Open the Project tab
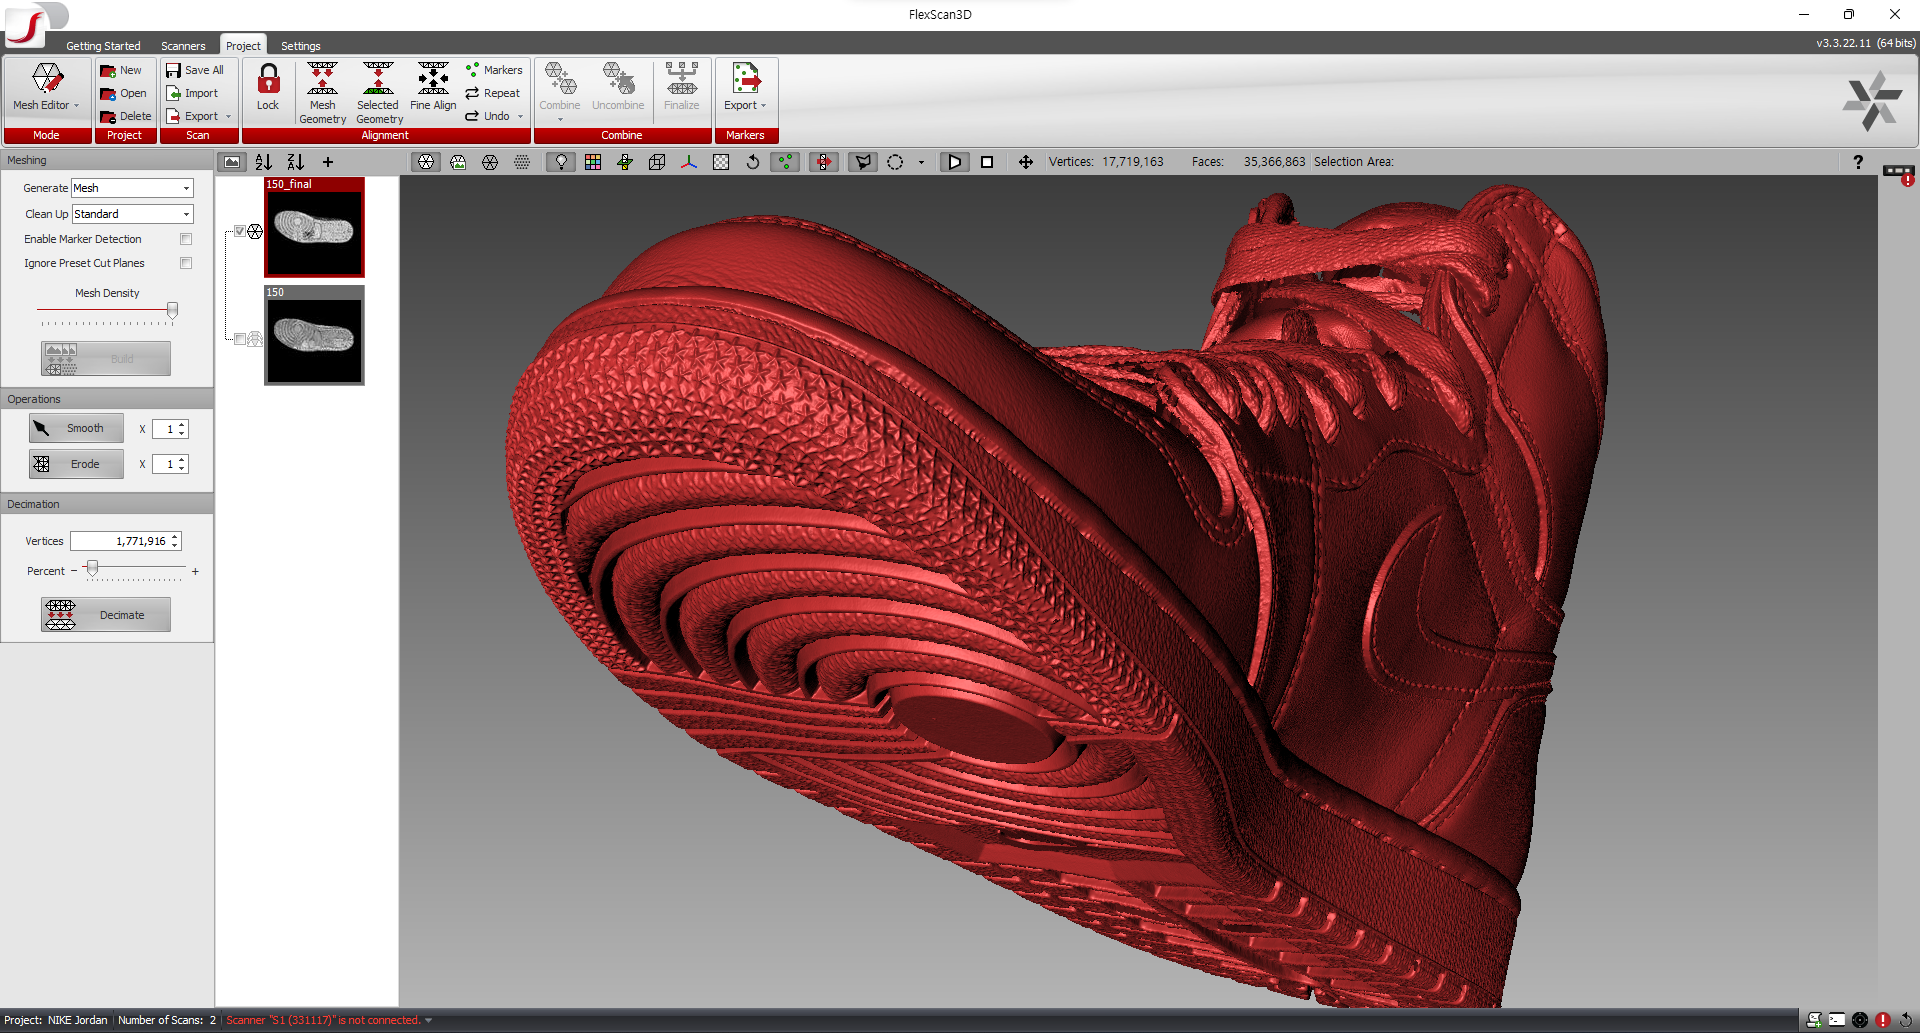Viewport: 1920px width, 1033px height. (243, 46)
